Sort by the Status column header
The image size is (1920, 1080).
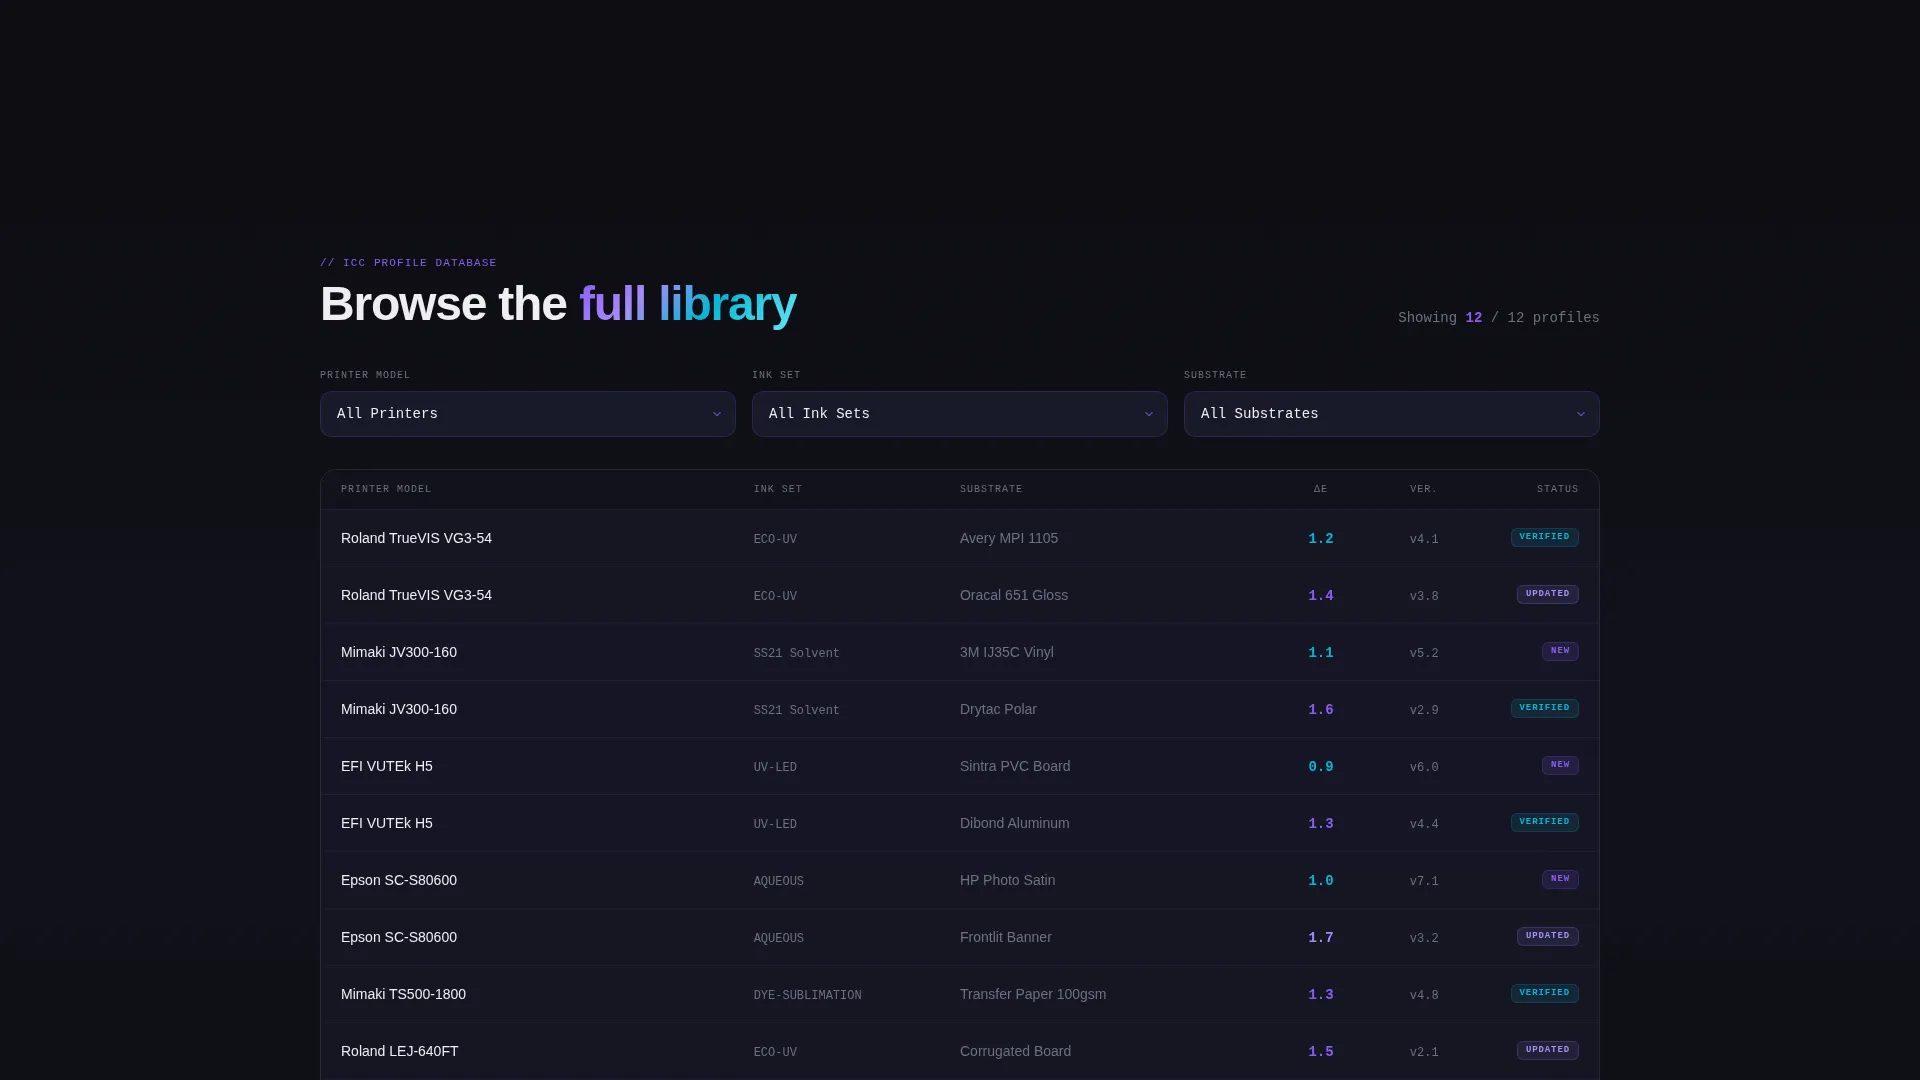[1557, 489]
